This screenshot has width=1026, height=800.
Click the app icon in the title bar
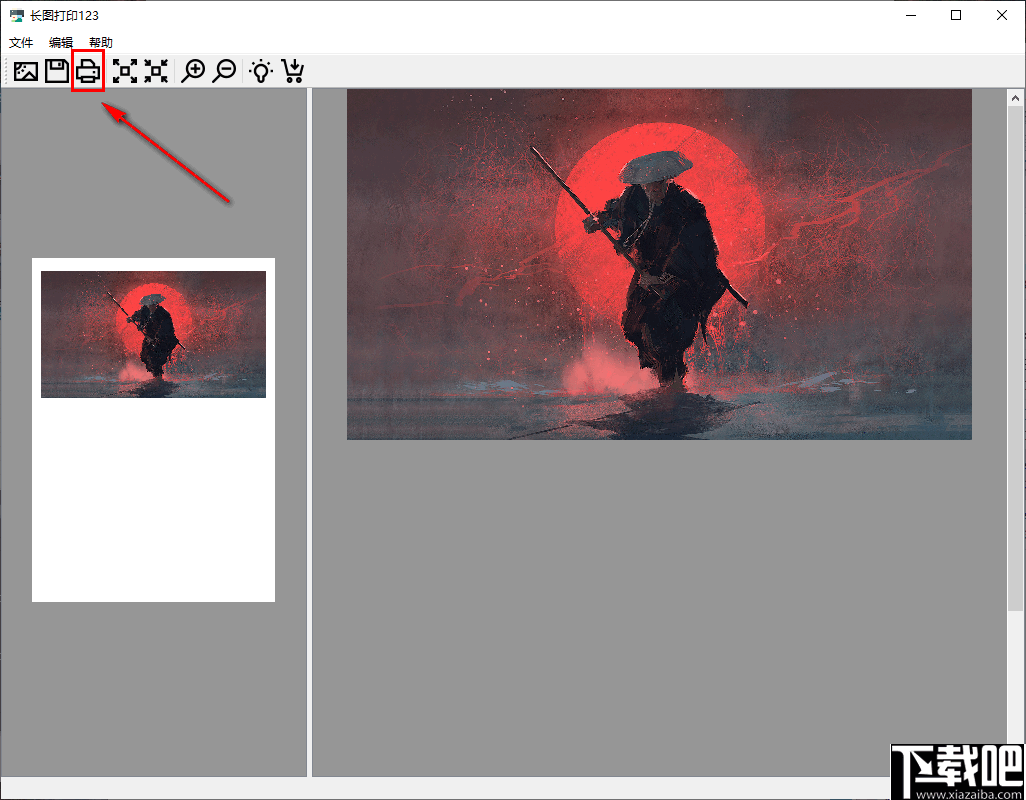tap(17, 15)
